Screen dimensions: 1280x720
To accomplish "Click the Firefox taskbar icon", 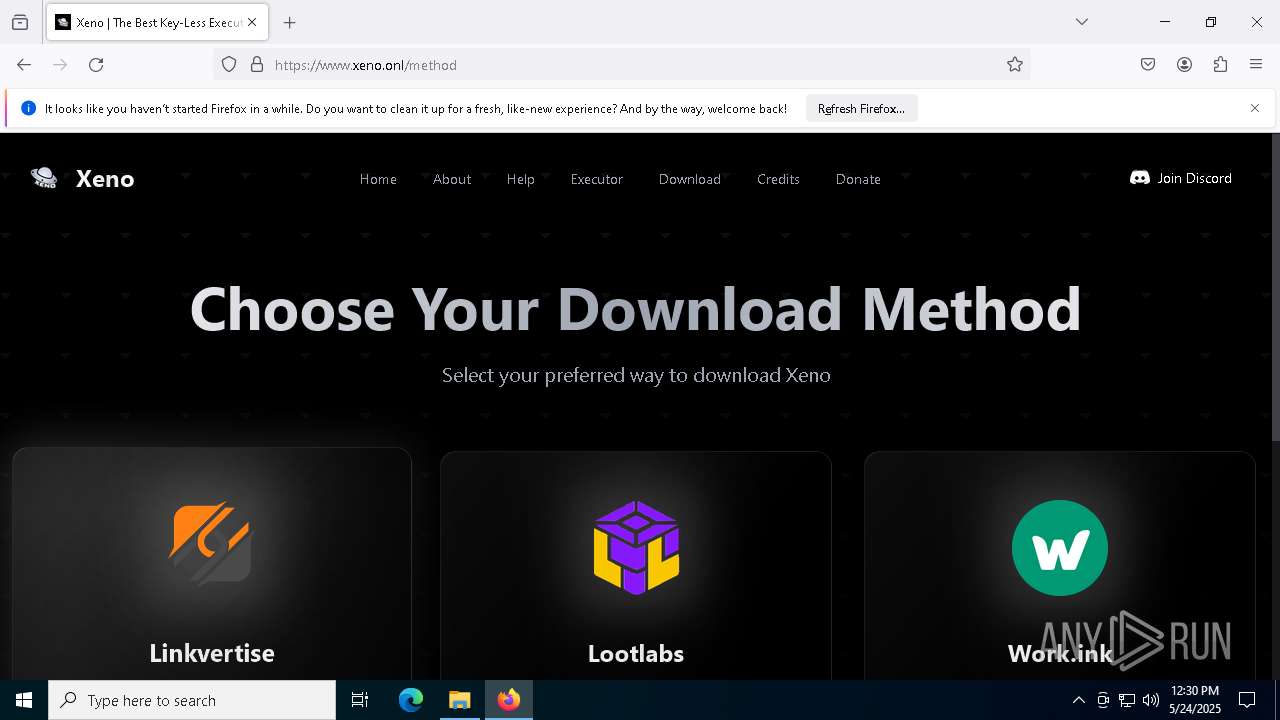I will click(509, 700).
